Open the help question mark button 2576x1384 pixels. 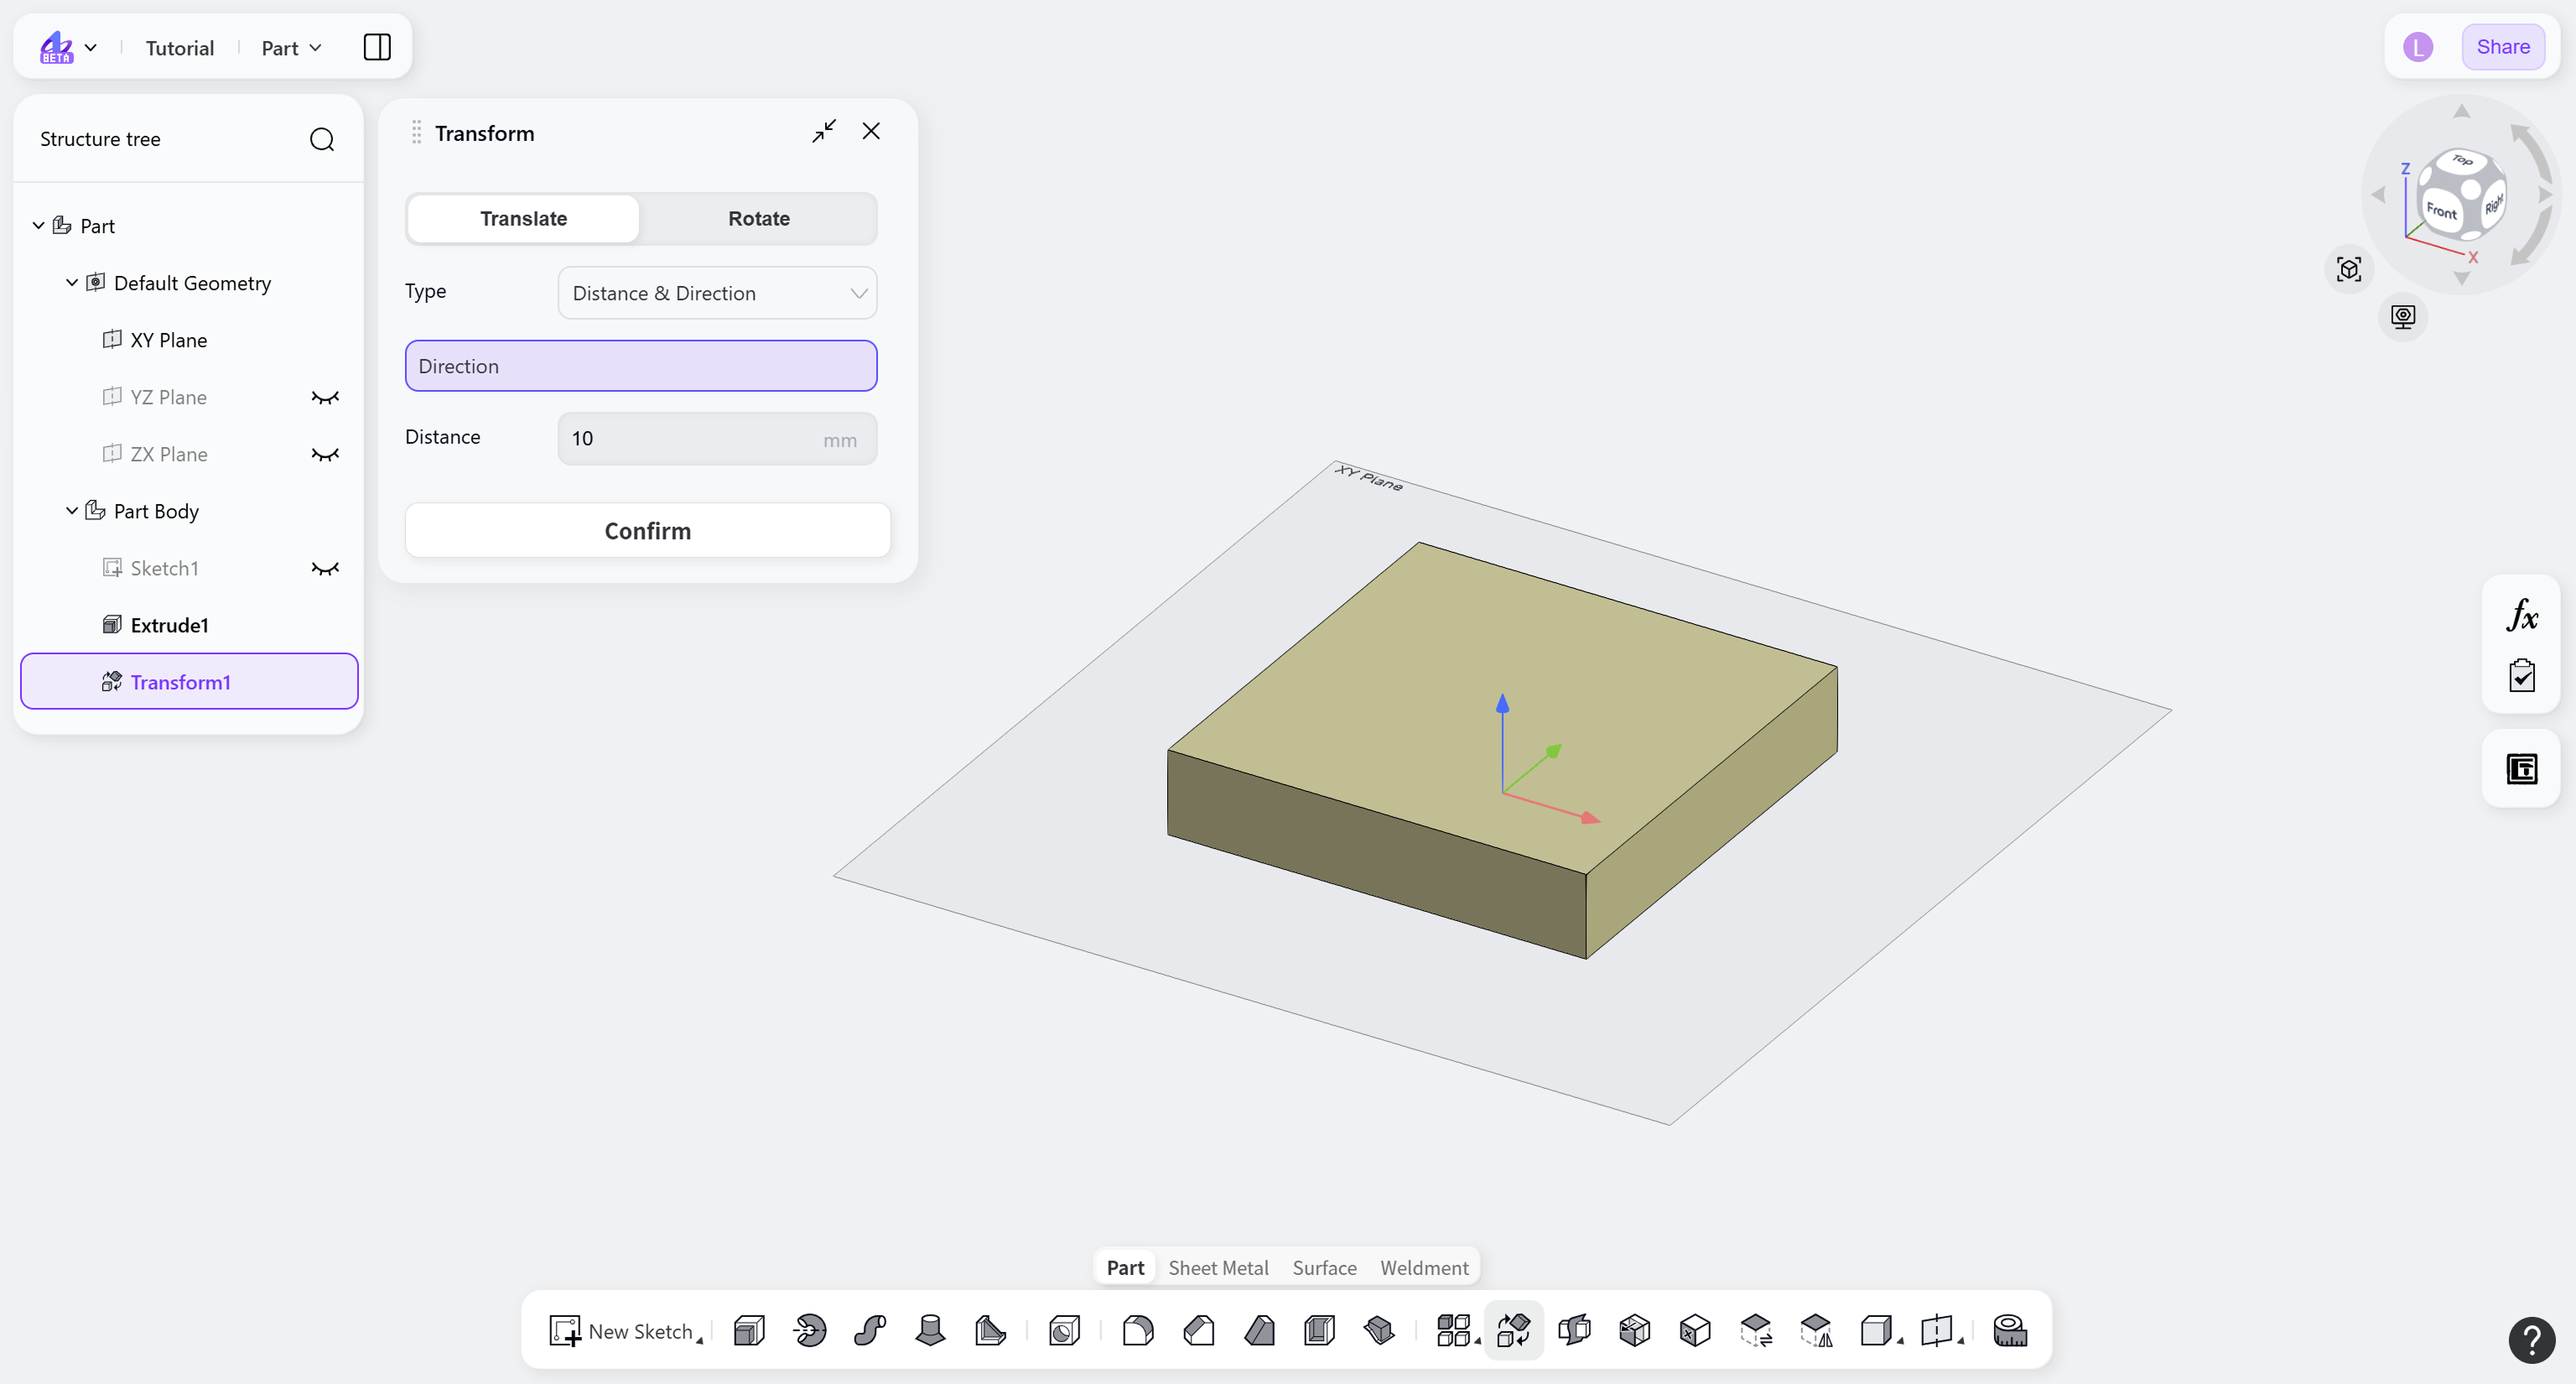tap(2531, 1340)
